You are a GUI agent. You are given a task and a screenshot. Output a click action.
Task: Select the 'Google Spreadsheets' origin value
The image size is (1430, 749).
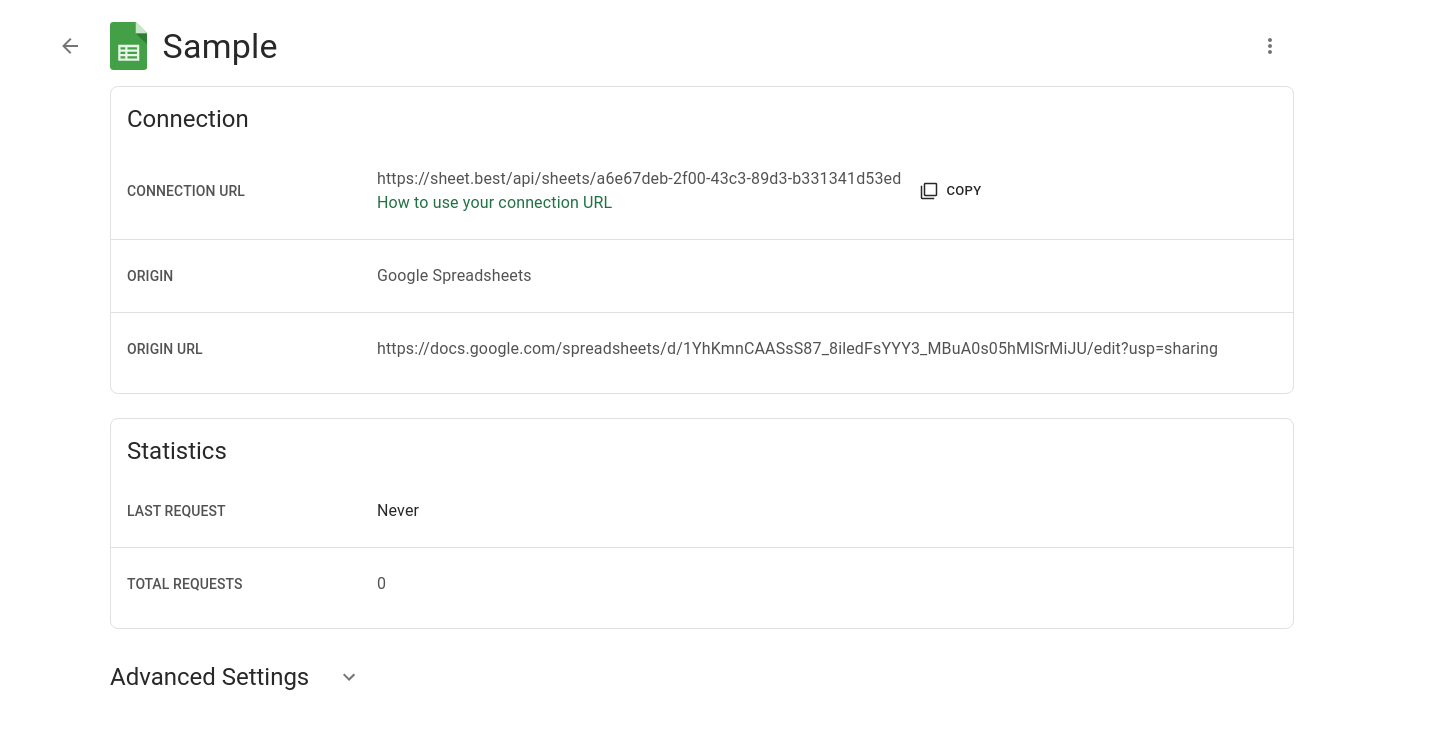pyautogui.click(x=454, y=276)
